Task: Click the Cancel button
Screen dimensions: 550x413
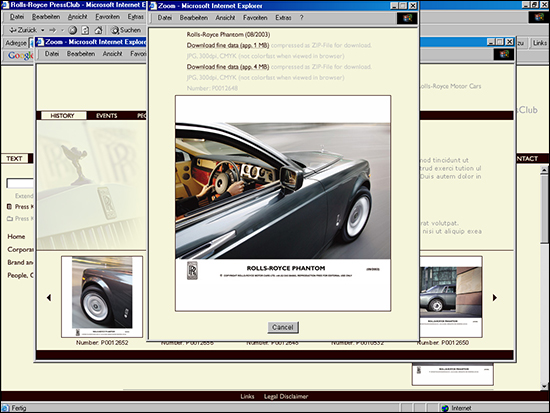Action: 283,327
